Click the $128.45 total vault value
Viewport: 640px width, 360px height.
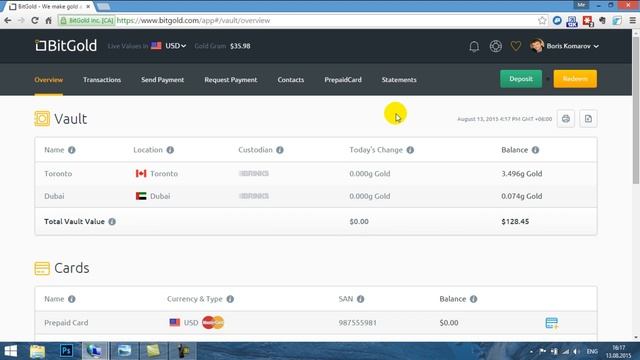tap(515, 221)
